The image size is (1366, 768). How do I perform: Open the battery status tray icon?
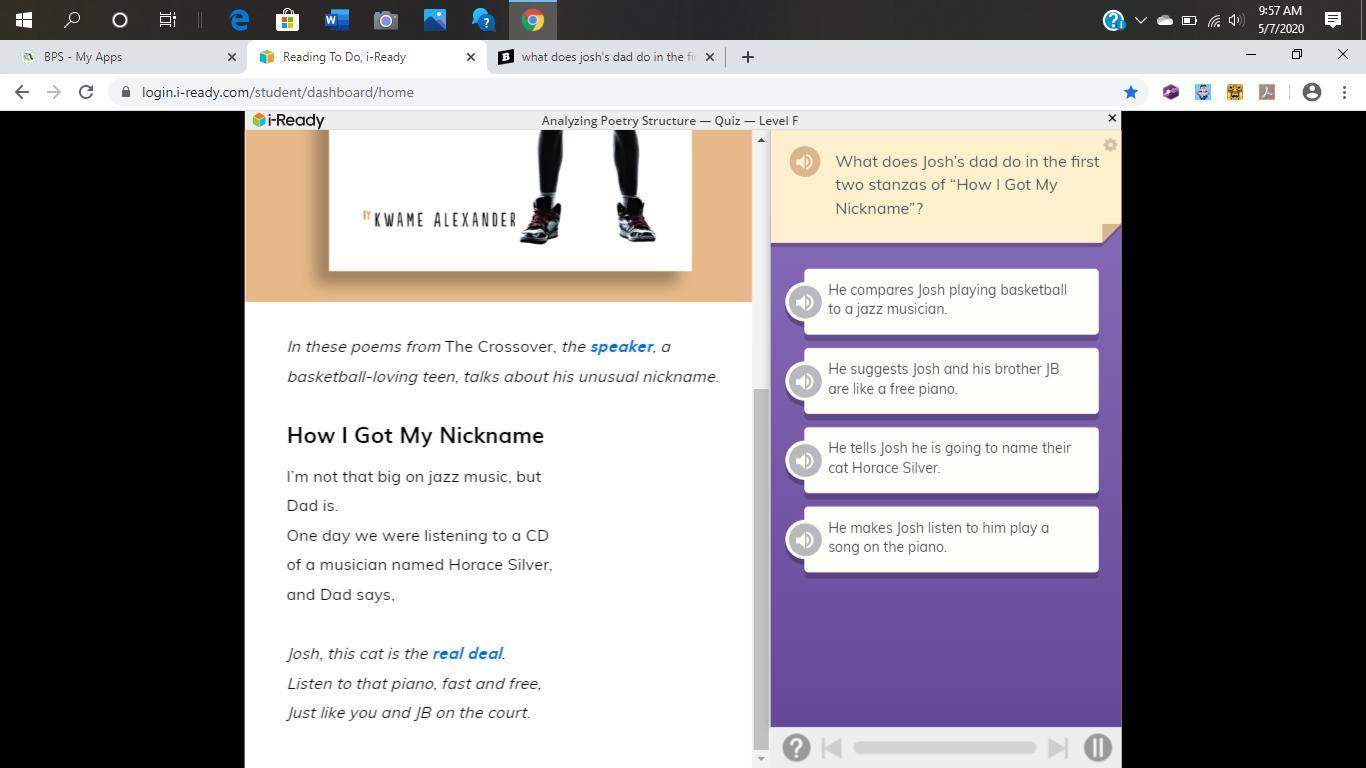click(x=1189, y=20)
